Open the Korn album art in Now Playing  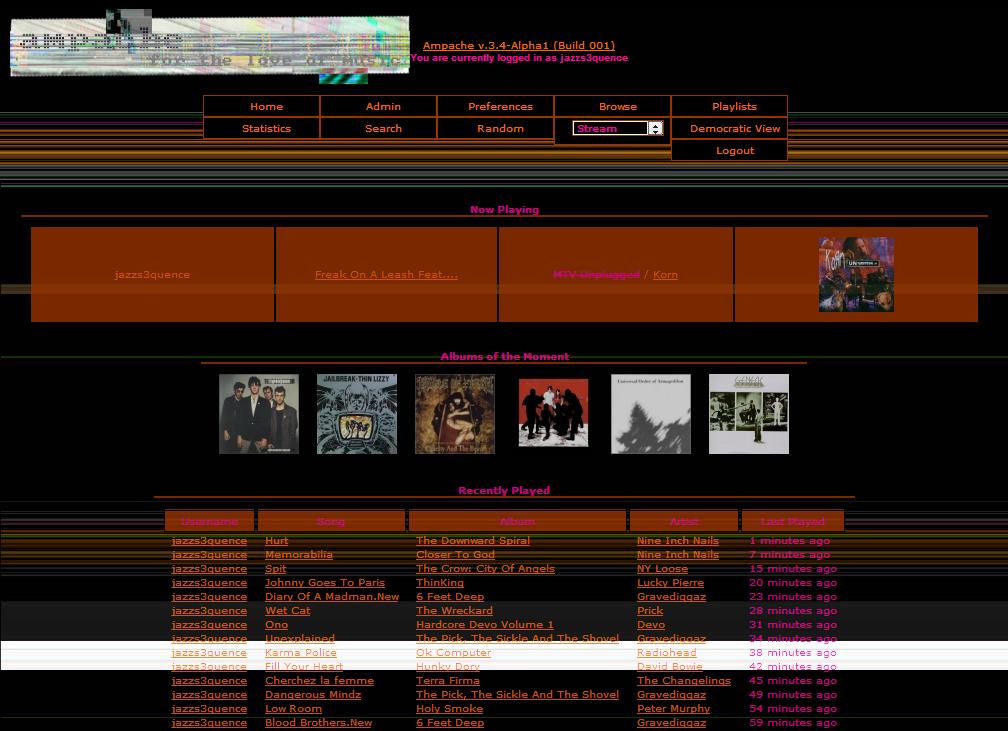pyautogui.click(x=856, y=275)
